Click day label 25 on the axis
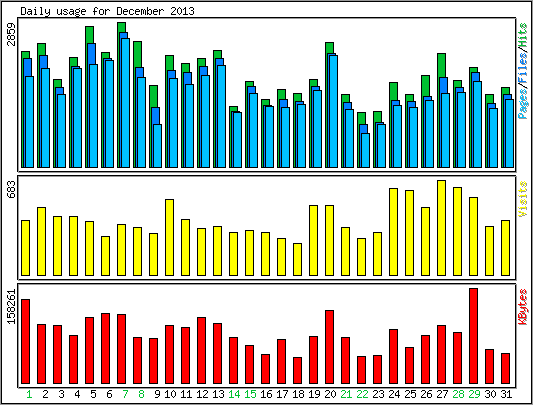Screen dimensions: 533x405 (410, 394)
